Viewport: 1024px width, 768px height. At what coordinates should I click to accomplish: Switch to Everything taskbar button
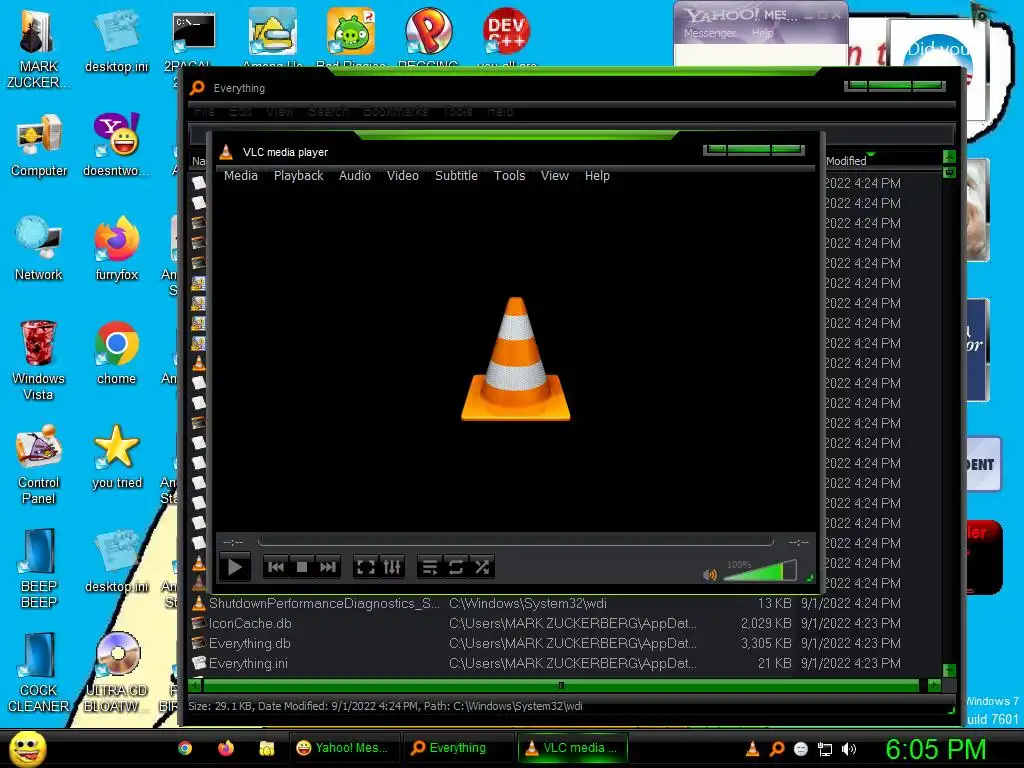[457, 748]
